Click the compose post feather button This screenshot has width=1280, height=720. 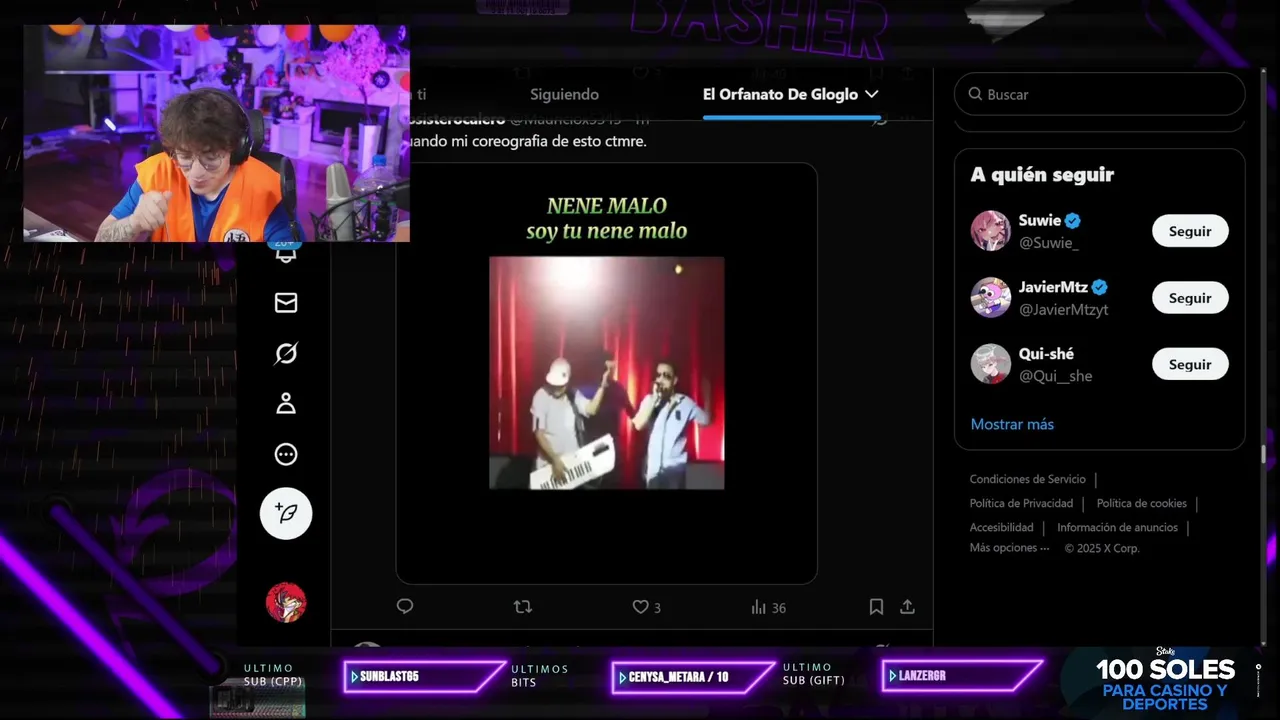(286, 514)
